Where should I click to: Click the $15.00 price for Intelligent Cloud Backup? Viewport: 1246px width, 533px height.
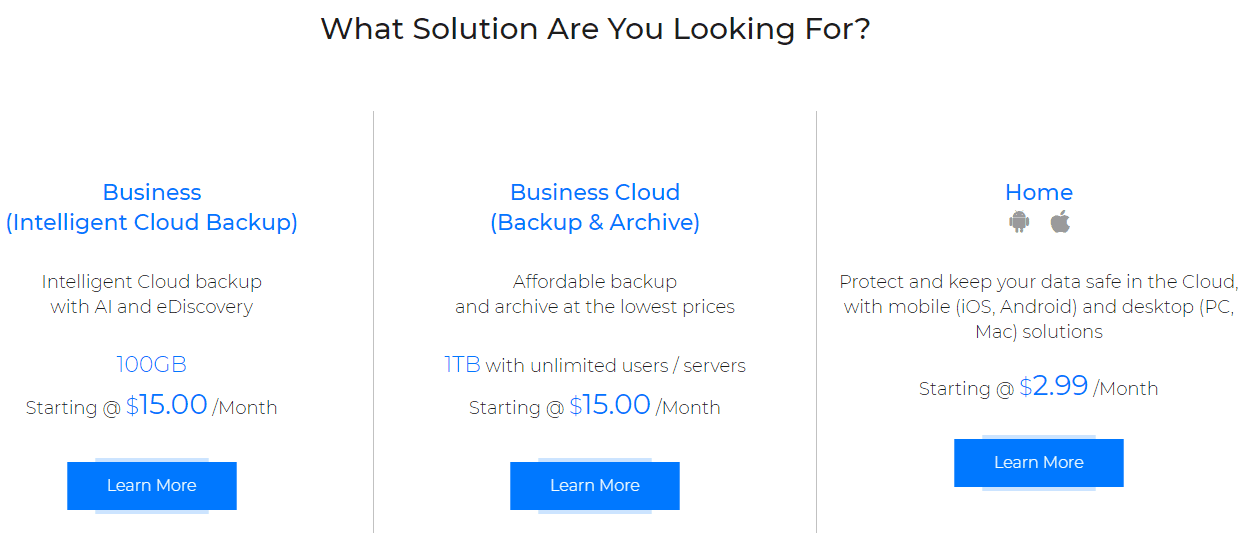point(167,405)
